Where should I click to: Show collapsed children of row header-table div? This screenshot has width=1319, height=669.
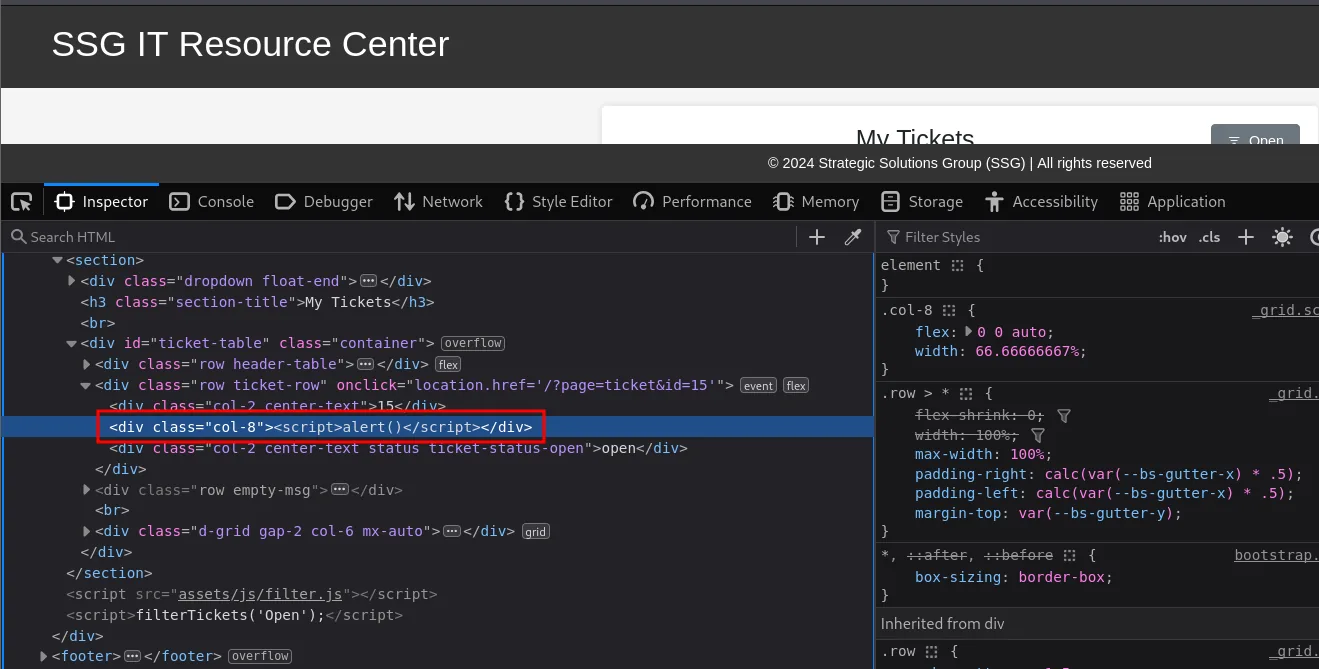[x=365, y=365]
